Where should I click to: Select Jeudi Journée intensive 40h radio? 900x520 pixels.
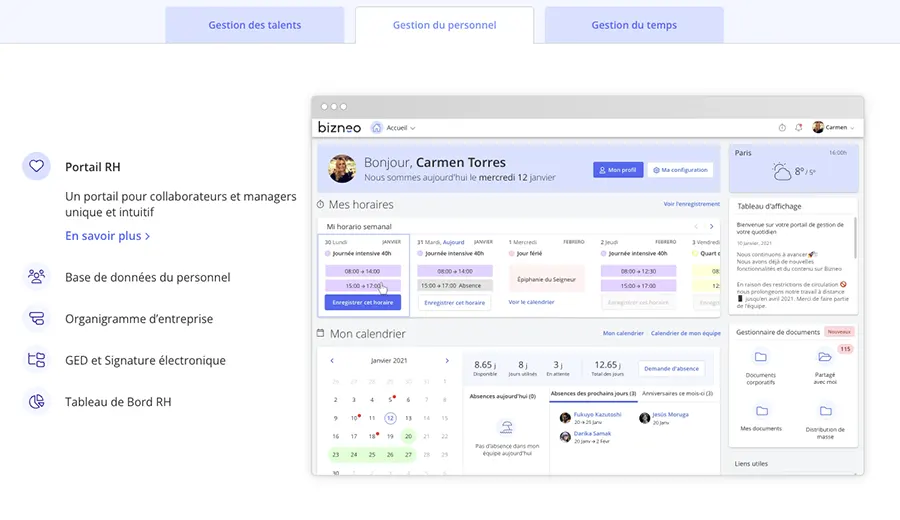[x=603, y=253]
